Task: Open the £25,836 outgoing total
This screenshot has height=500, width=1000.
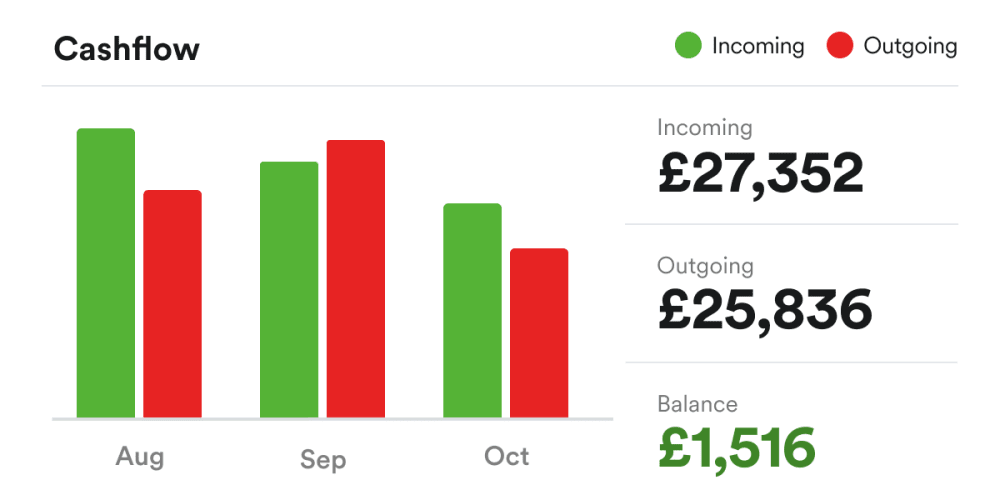Action: [765, 311]
